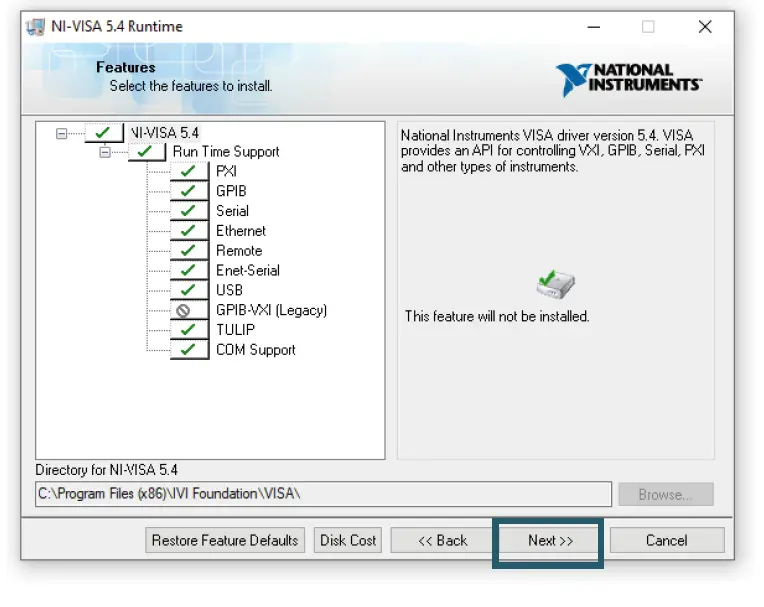Viewport: 764px width, 607px height.
Task: Select the GPIB feature label
Action: pyautogui.click(x=231, y=191)
